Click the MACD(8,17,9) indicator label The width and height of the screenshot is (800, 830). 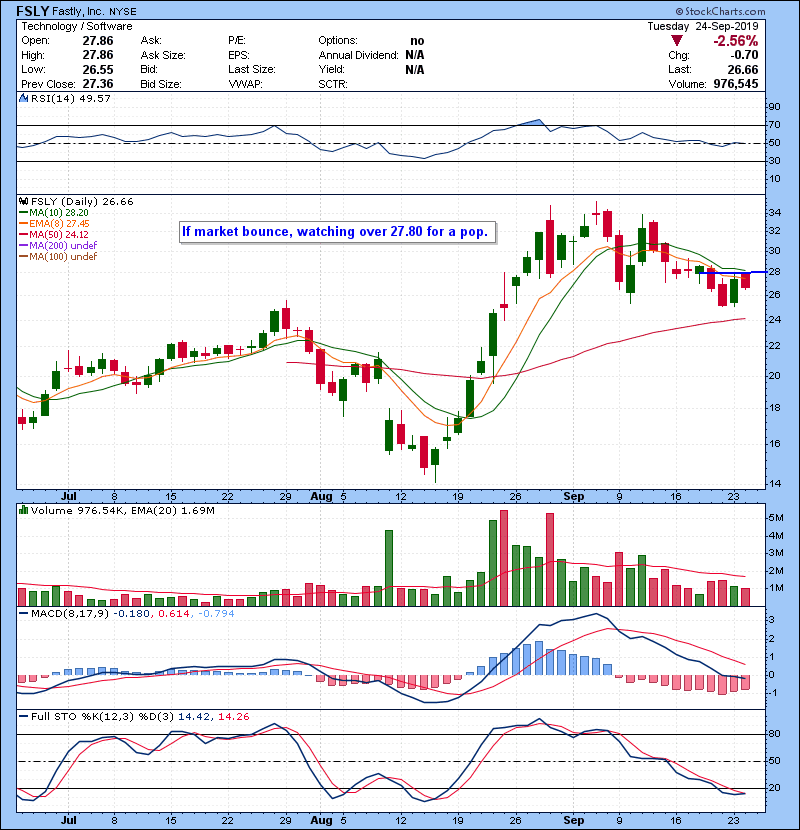click(x=70, y=614)
